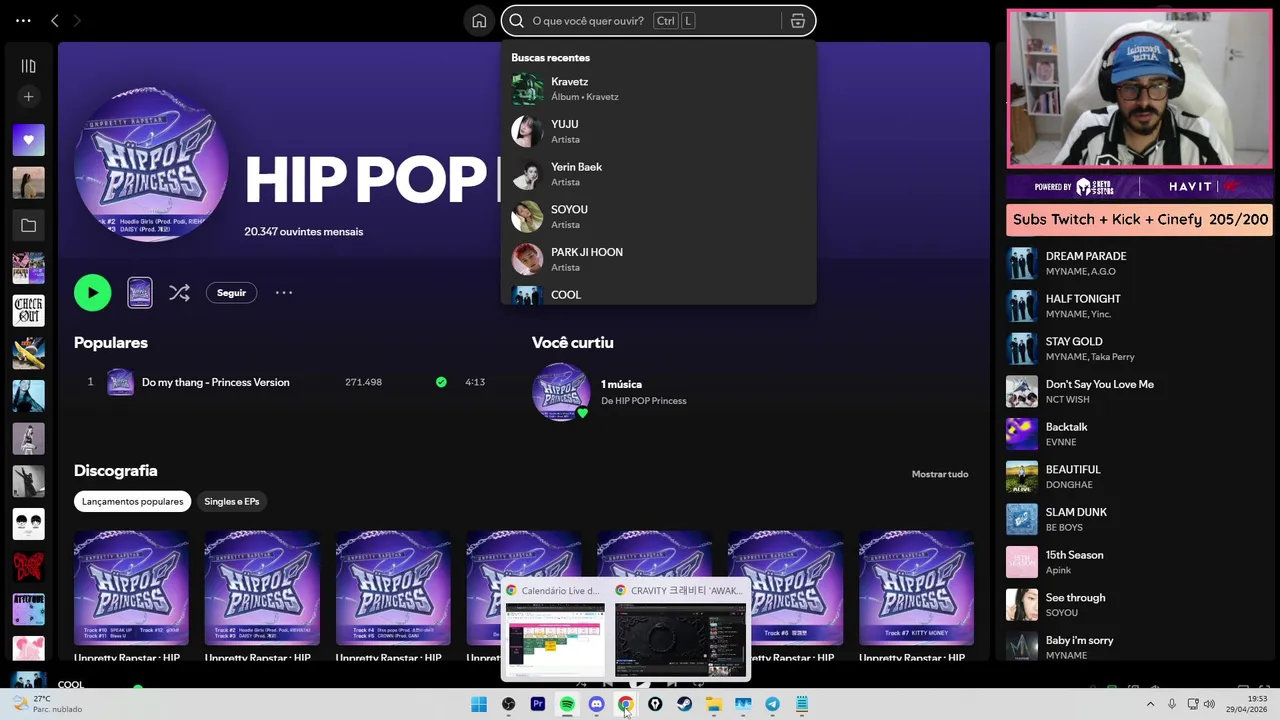
Task: Go forward with the right arrow
Action: point(77,20)
